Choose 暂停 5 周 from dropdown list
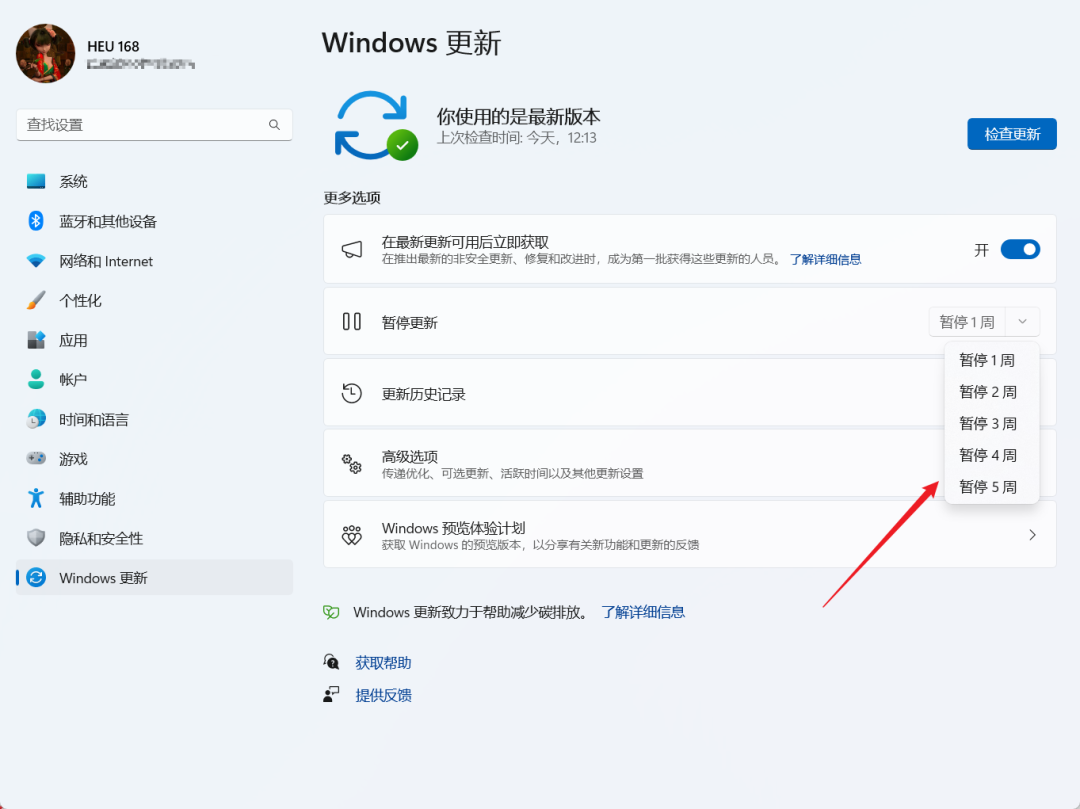 [988, 487]
